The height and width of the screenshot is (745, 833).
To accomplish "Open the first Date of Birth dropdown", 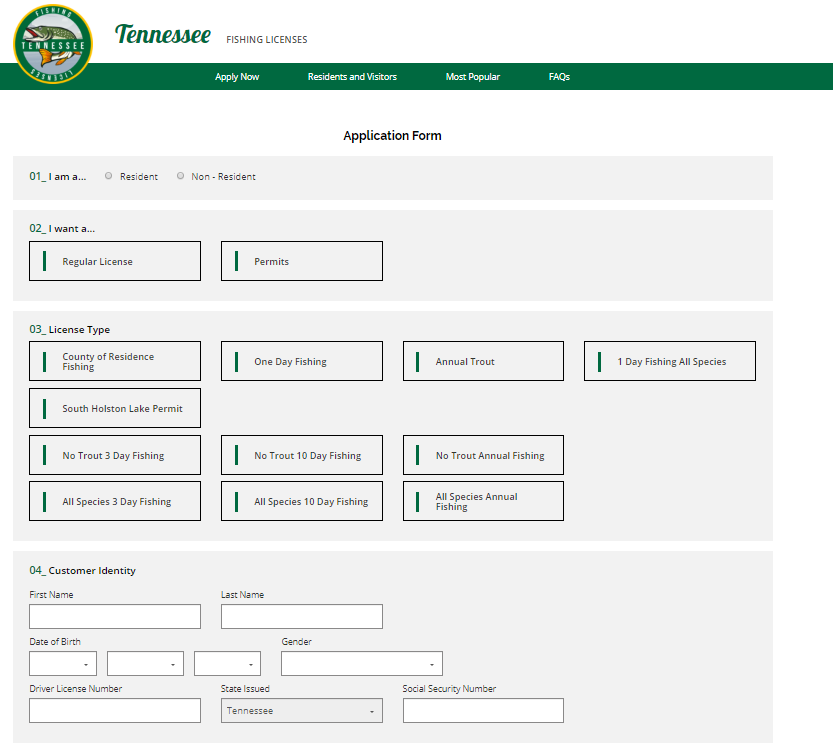I will [63, 664].
